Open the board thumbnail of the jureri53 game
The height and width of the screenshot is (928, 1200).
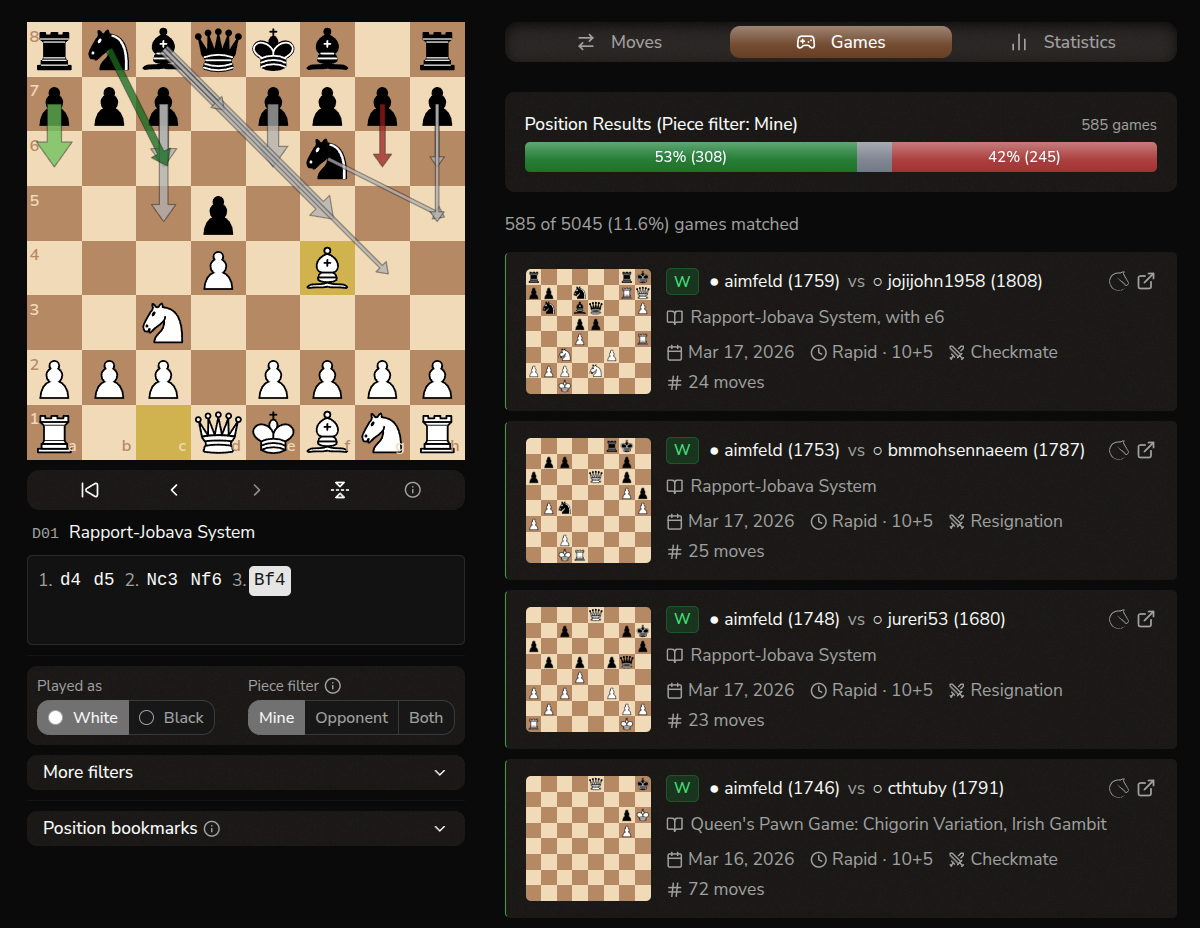click(x=588, y=669)
